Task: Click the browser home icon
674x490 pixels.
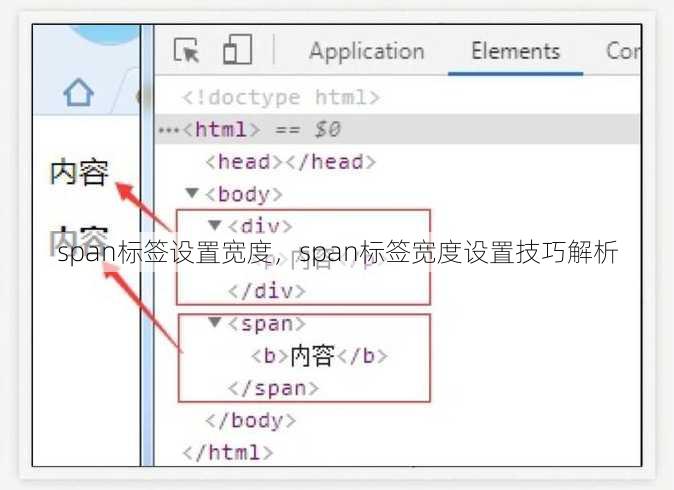Action: (x=79, y=92)
